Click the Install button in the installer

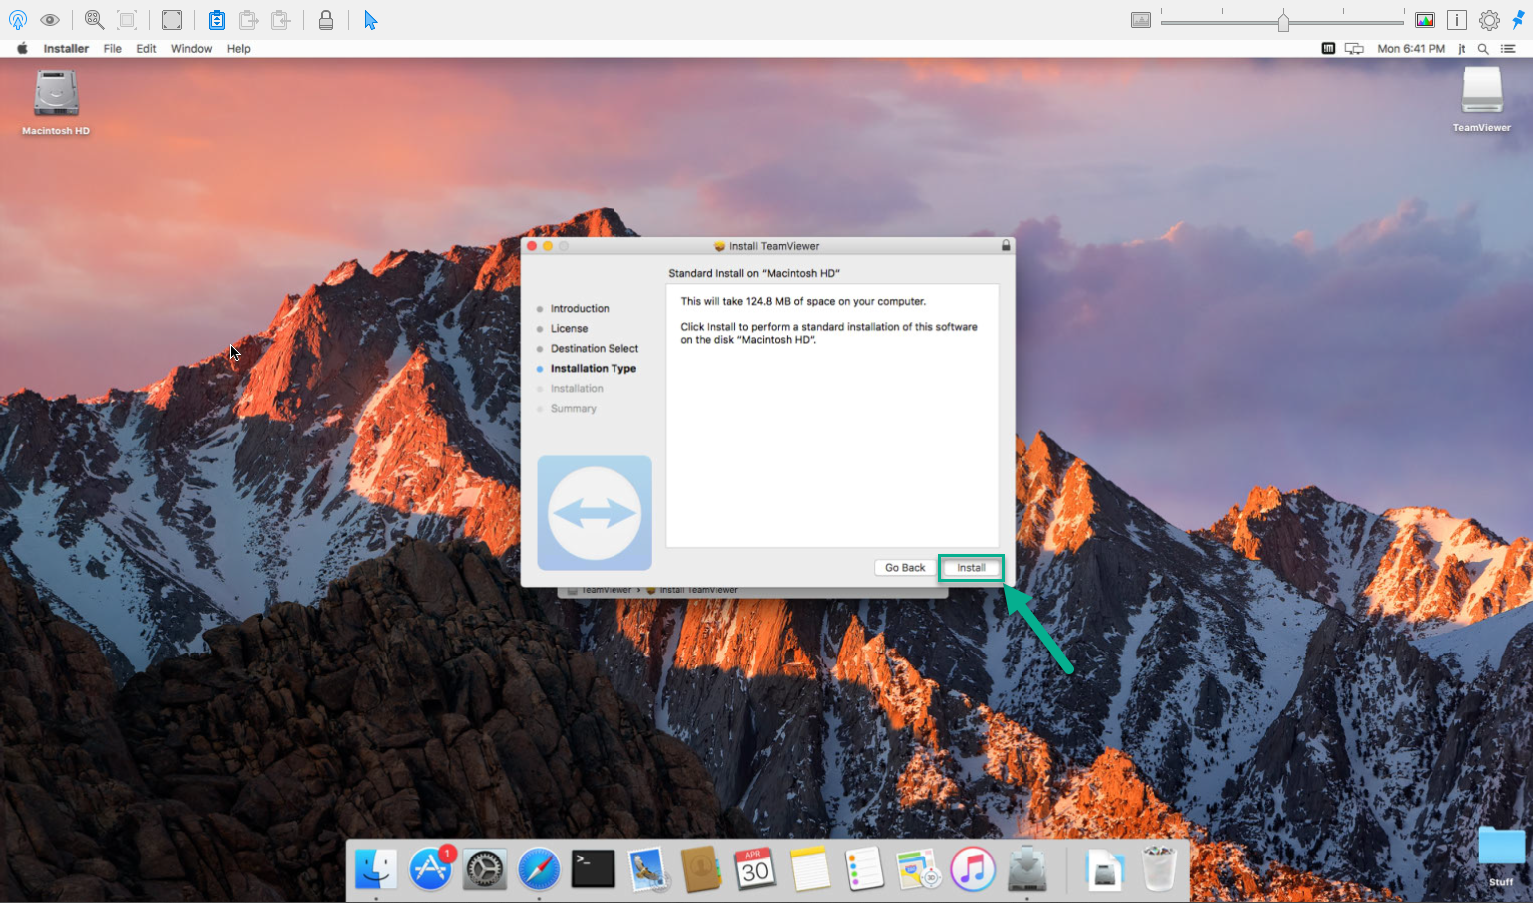pos(971,568)
